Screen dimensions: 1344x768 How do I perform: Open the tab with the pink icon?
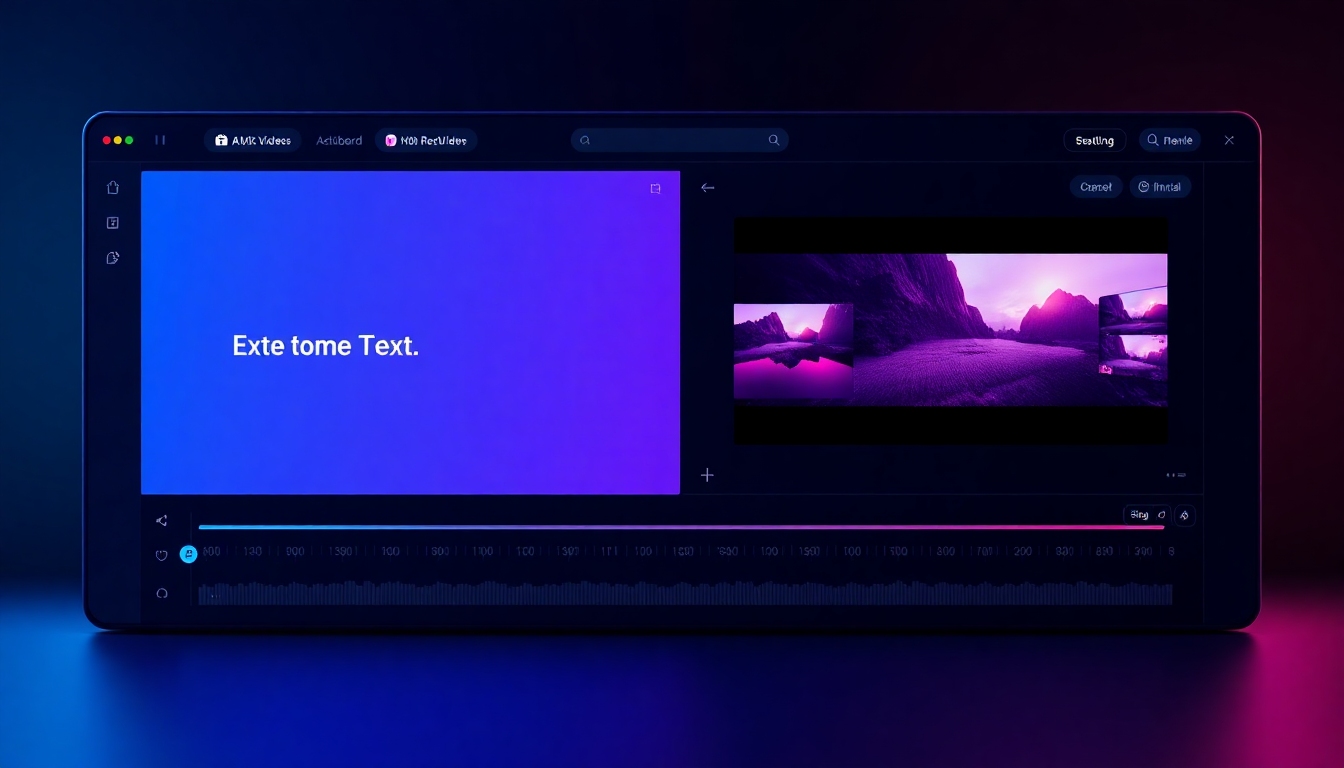coord(426,141)
